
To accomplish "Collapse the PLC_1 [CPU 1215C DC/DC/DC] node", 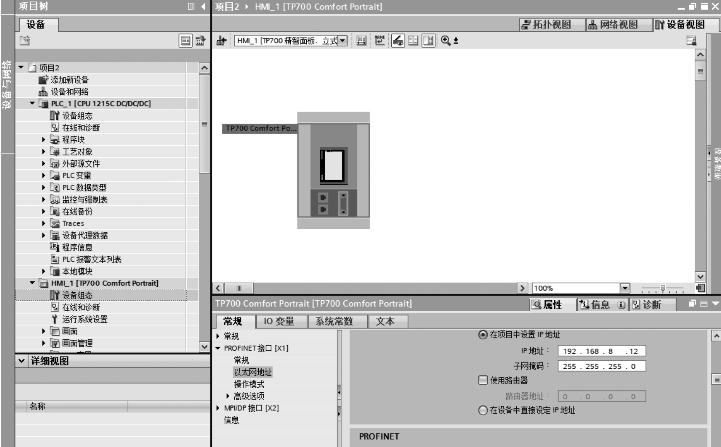I will coord(32,103).
